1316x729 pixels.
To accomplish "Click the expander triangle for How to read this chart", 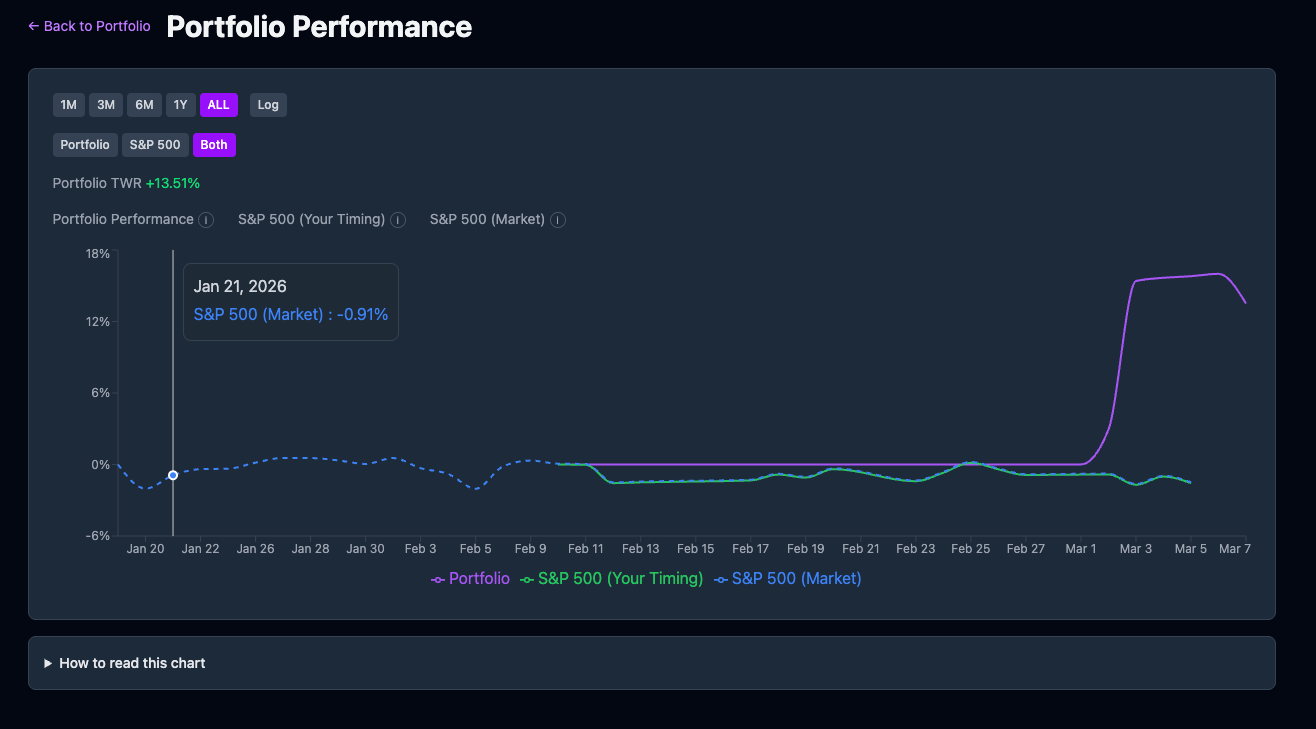I will 47,662.
